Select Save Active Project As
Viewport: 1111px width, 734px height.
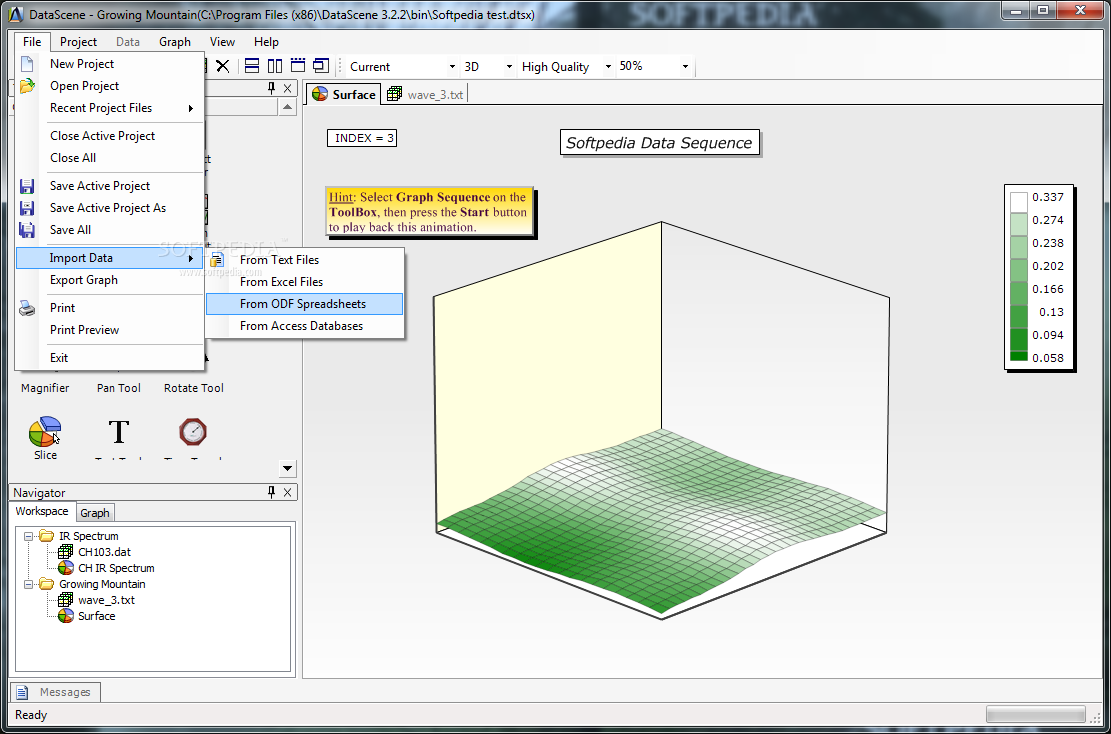(110, 208)
